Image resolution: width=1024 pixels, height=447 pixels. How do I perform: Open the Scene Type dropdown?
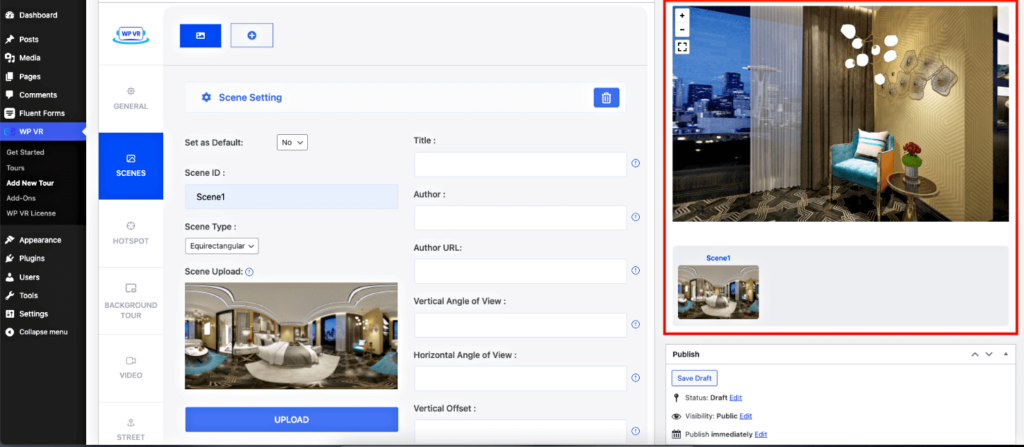coord(222,245)
